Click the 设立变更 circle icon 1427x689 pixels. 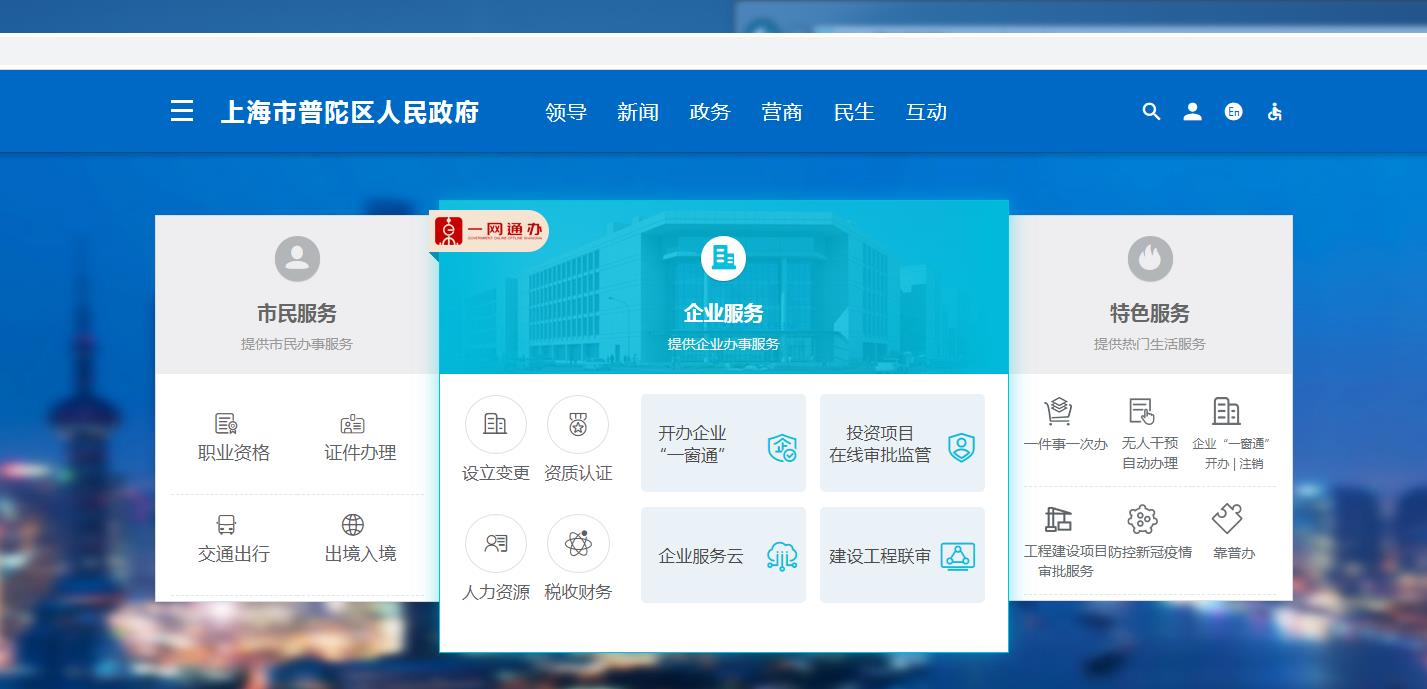coord(495,425)
